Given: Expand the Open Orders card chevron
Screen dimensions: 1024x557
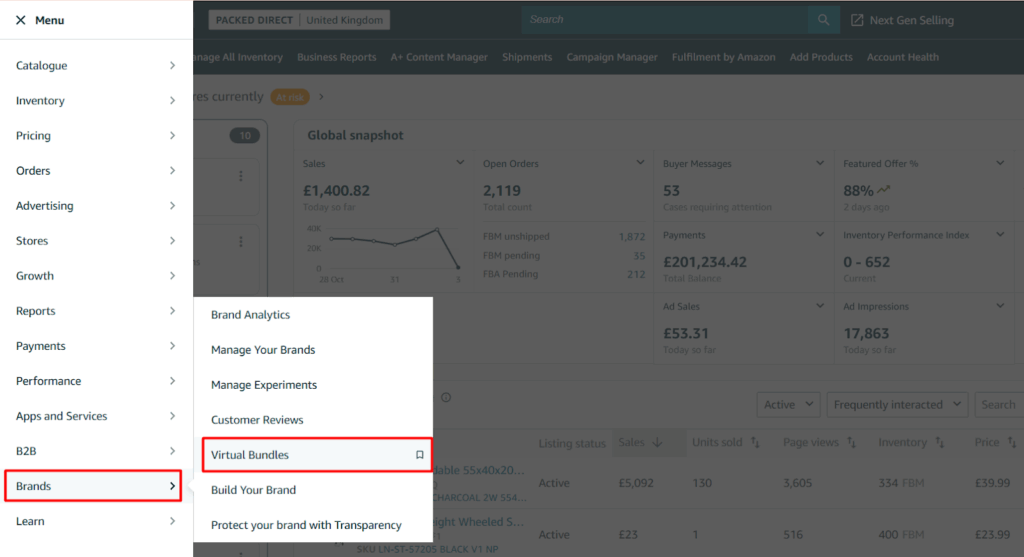Looking at the screenshot, I should [640, 163].
